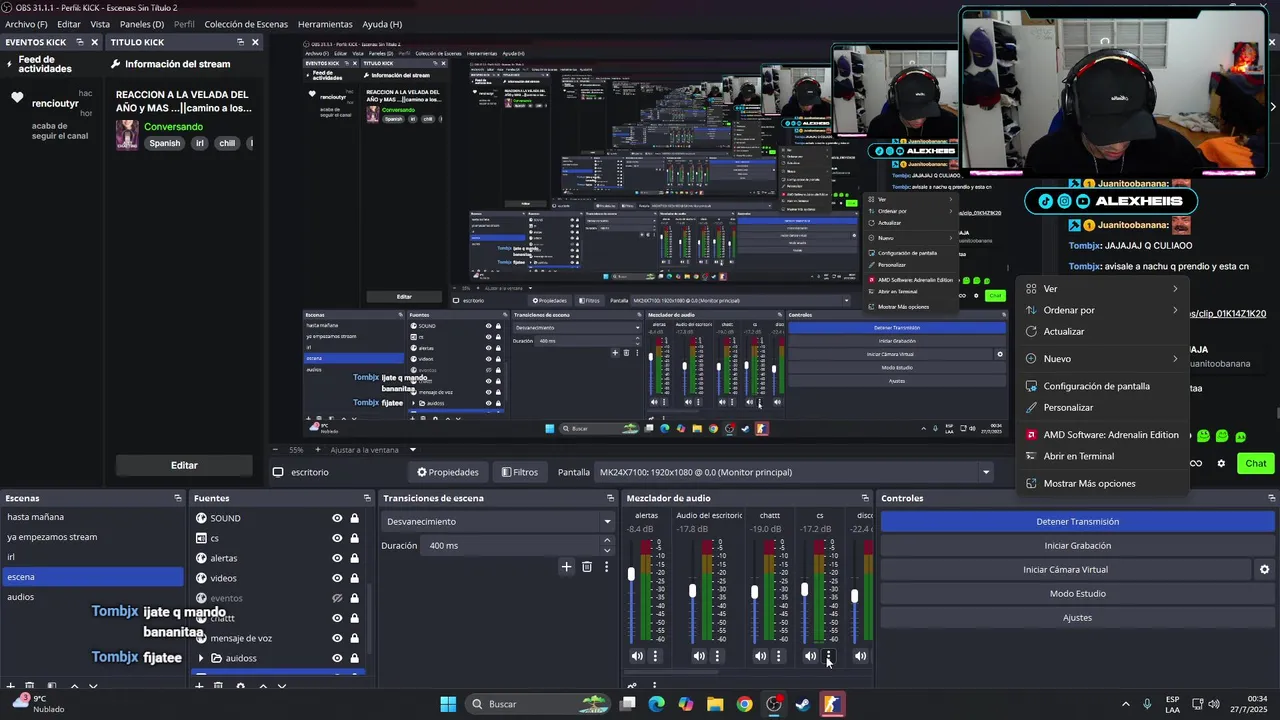Enable Modo Estudio

pos(1077,594)
